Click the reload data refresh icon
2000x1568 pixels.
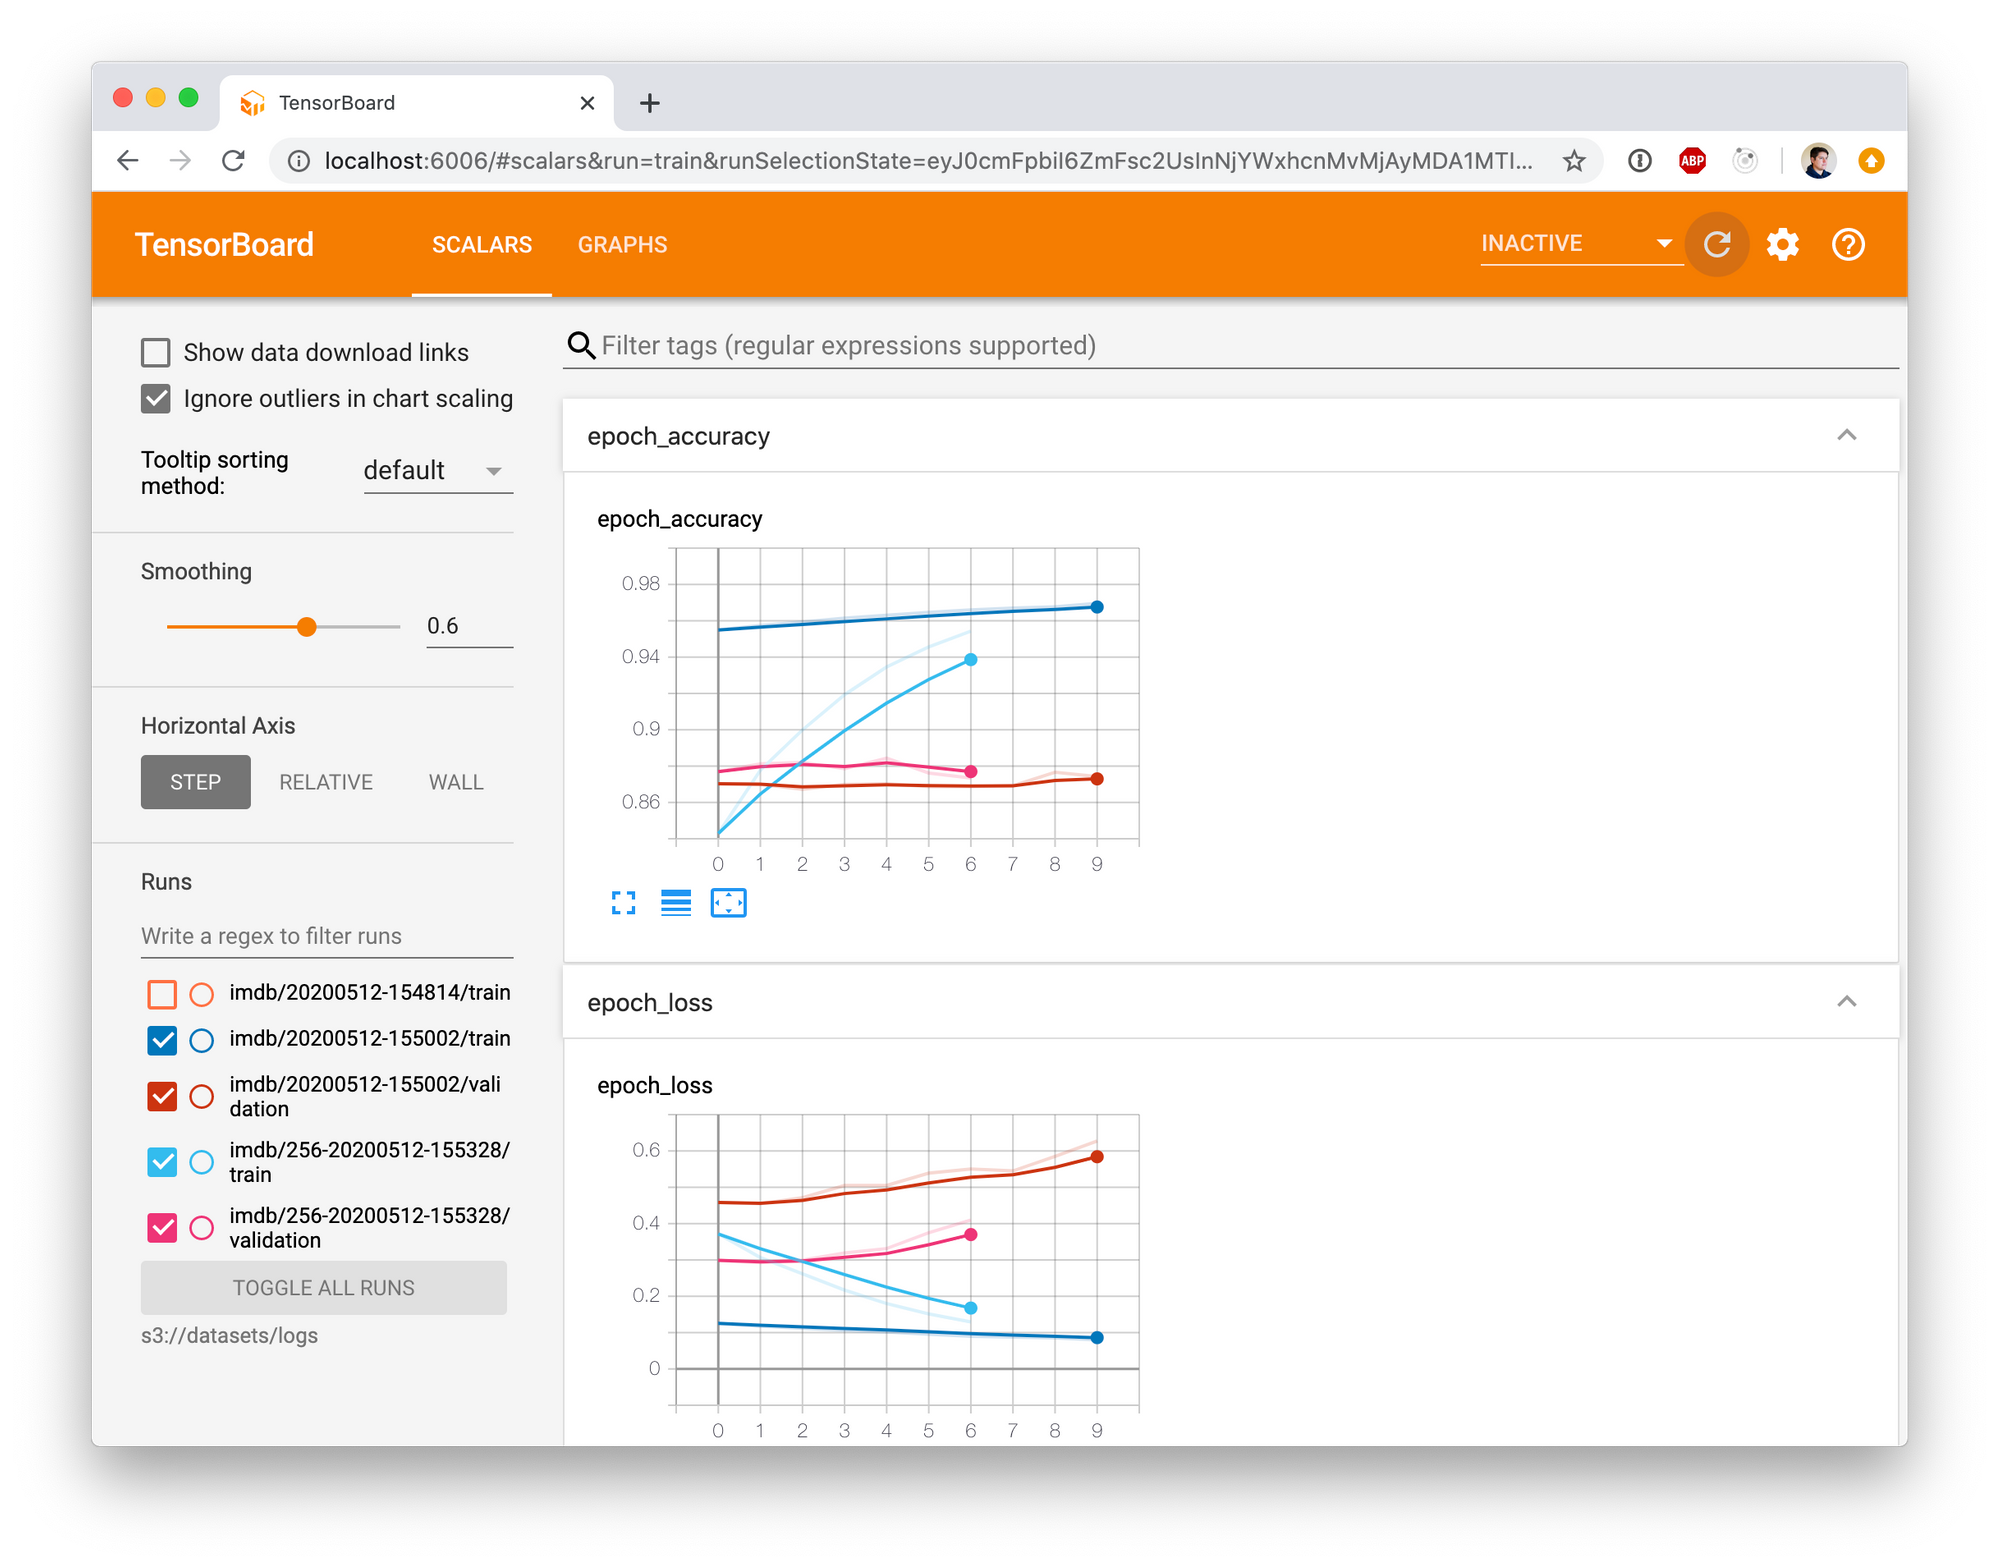pos(1716,244)
